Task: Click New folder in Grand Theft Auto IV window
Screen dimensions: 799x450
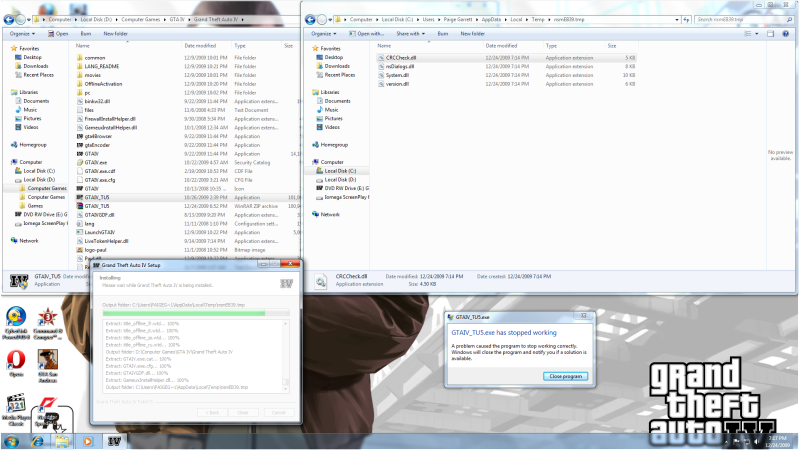Action: [x=115, y=33]
